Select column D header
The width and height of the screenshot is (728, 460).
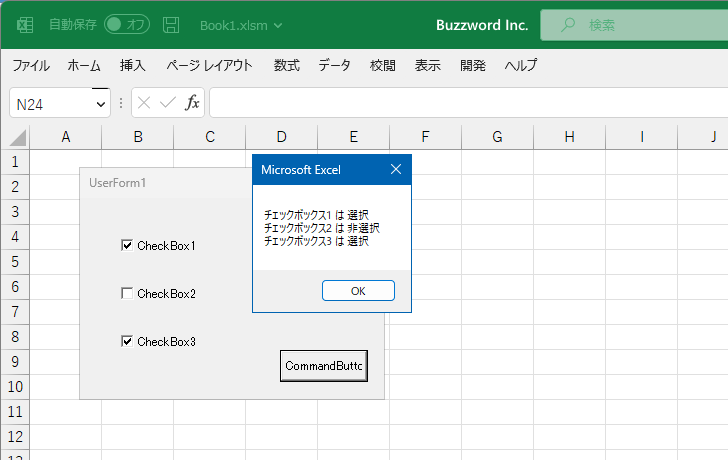click(x=282, y=137)
